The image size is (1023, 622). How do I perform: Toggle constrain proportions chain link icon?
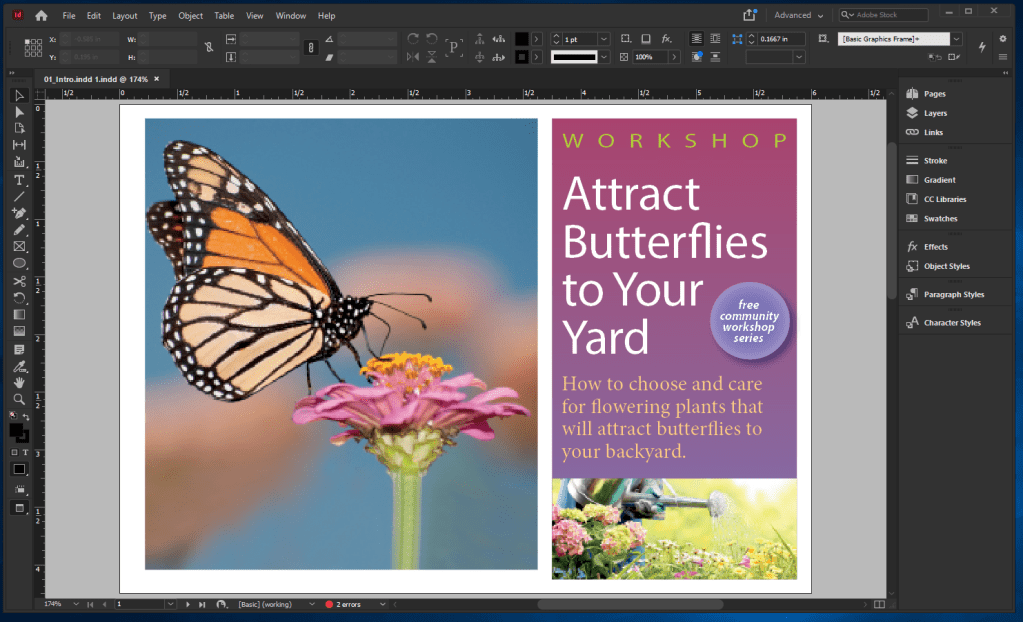click(208, 47)
